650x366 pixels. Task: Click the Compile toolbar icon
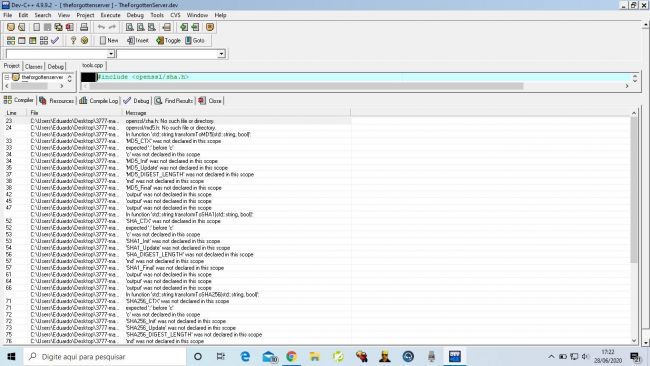click(x=11, y=40)
